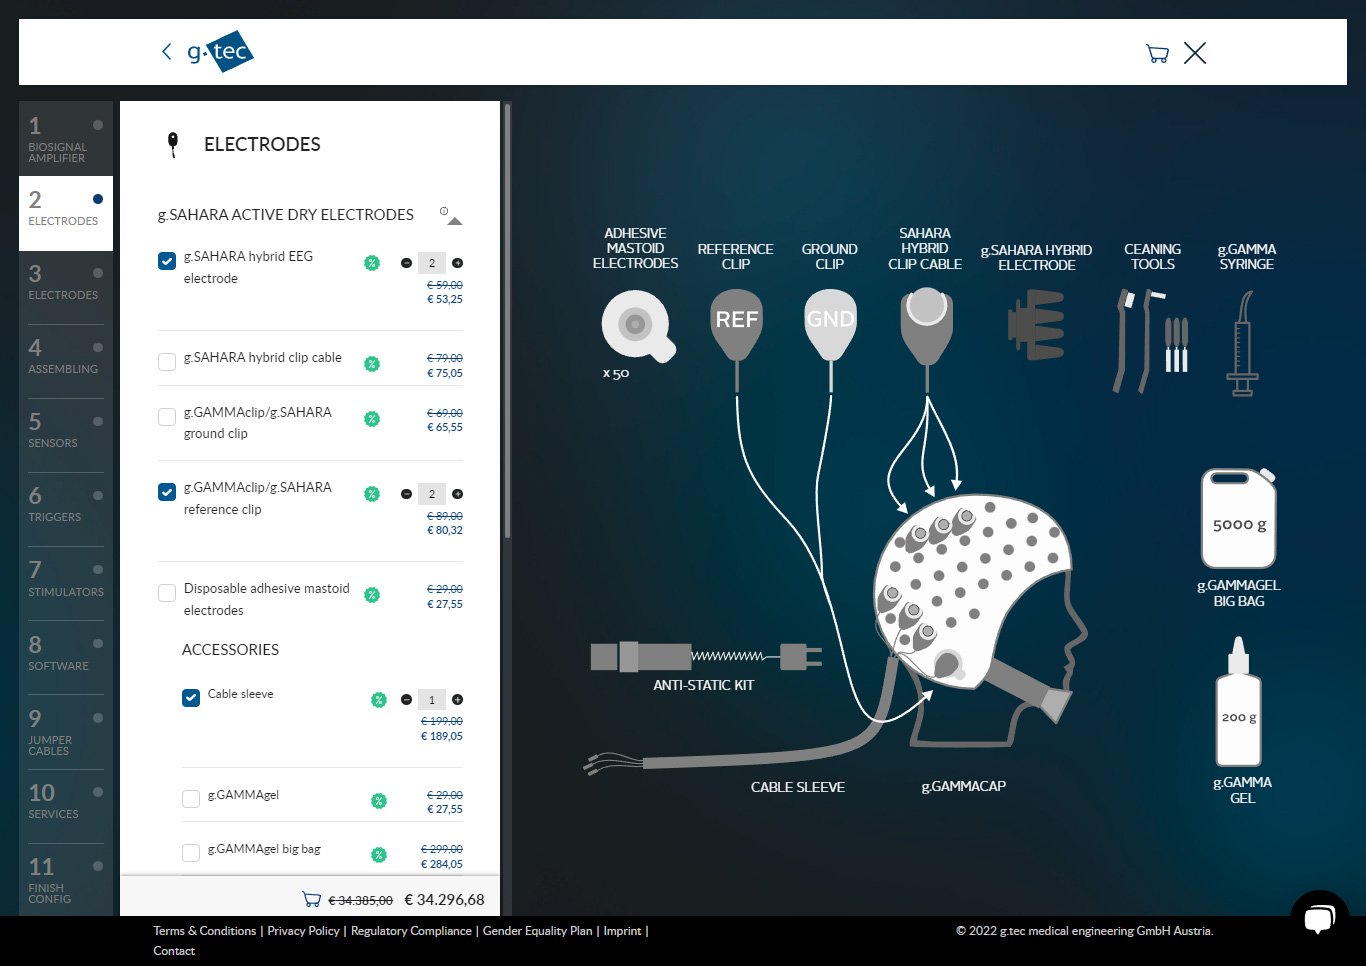Open the live chat bubble
This screenshot has height=966, width=1366.
click(x=1319, y=918)
